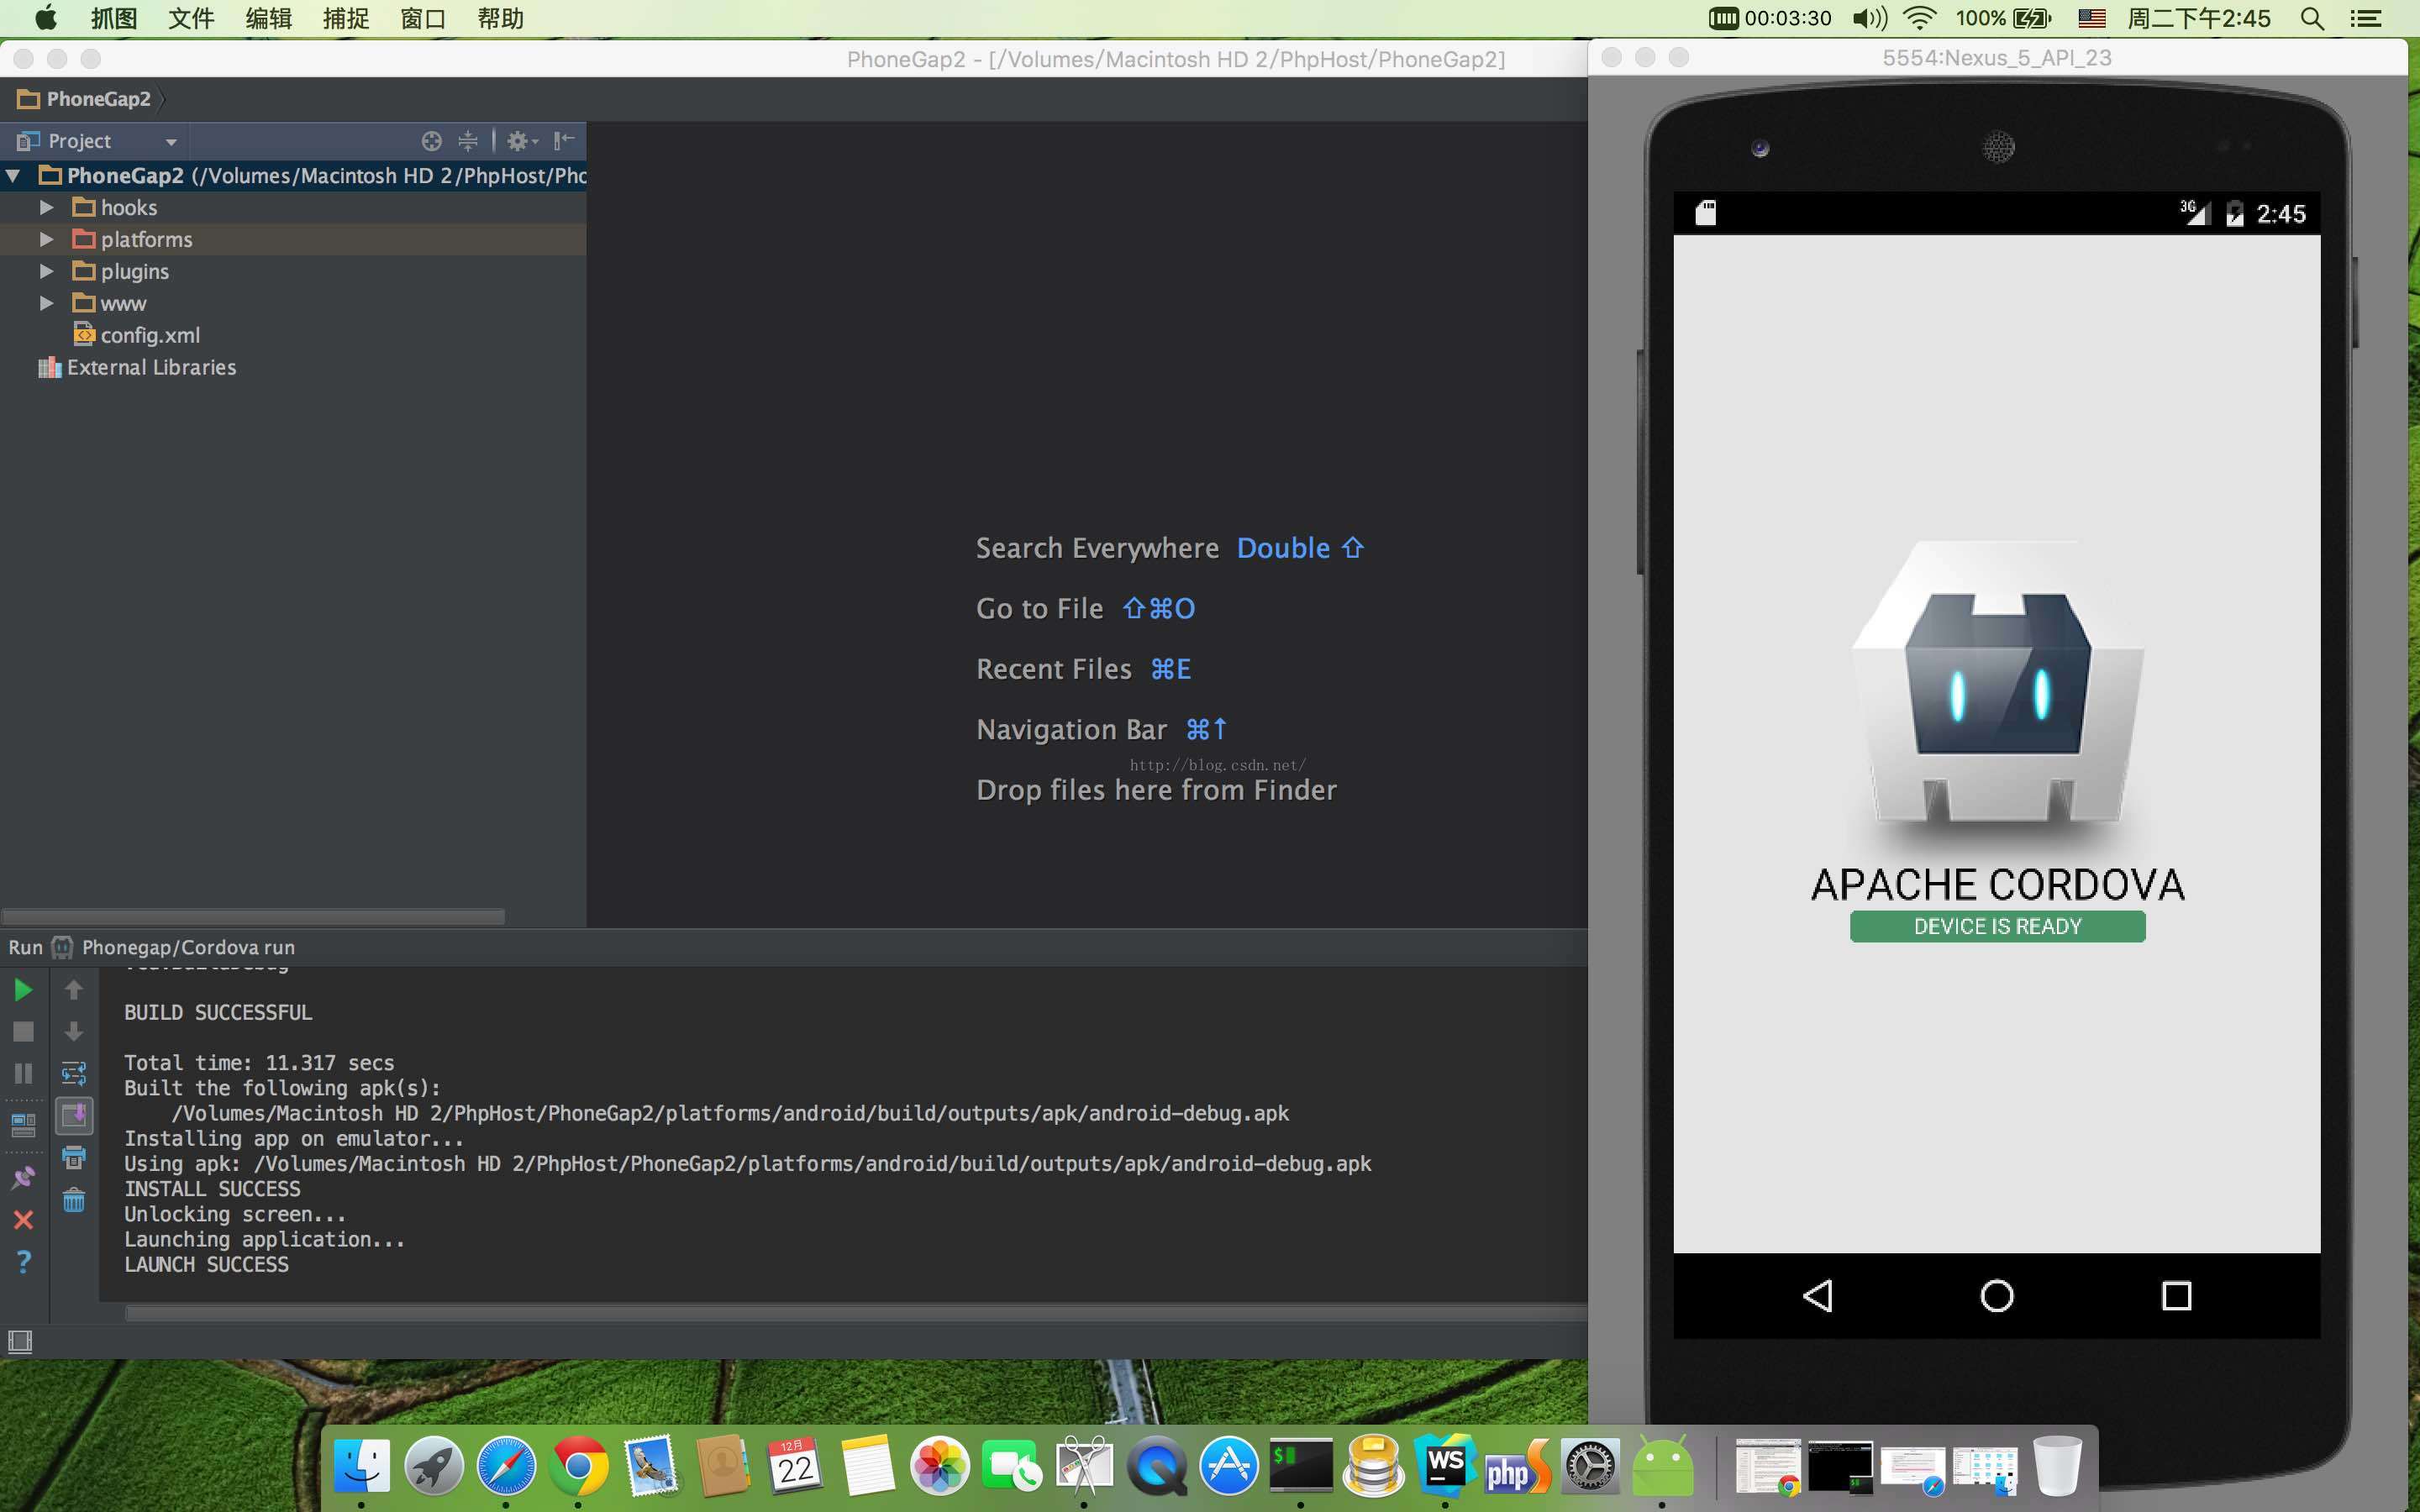Collapse the PhoneGap2 root folder

[x=13, y=176]
